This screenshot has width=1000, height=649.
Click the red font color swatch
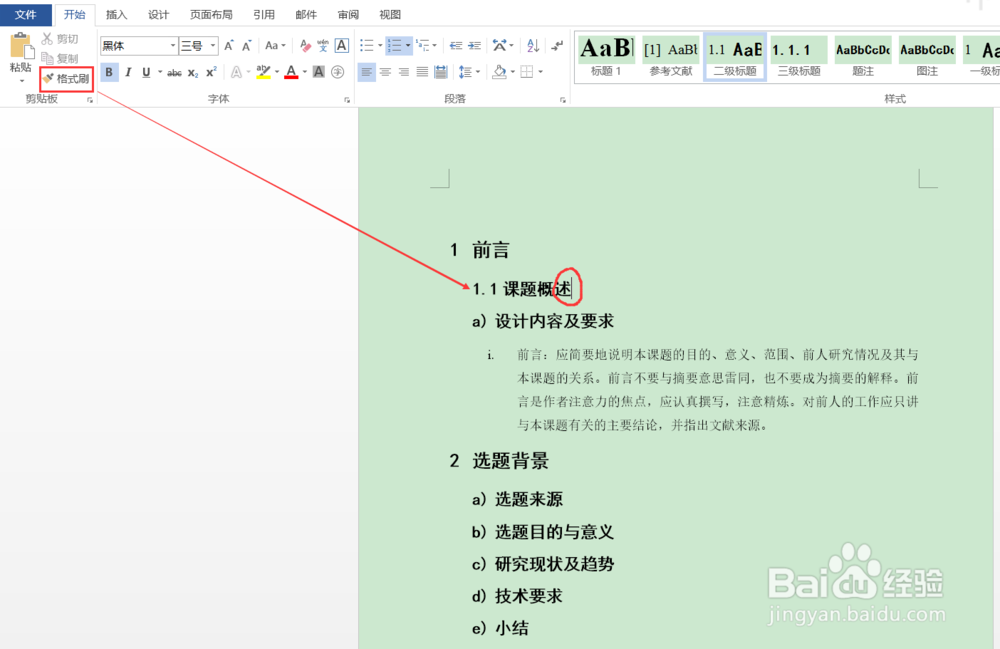[290, 74]
